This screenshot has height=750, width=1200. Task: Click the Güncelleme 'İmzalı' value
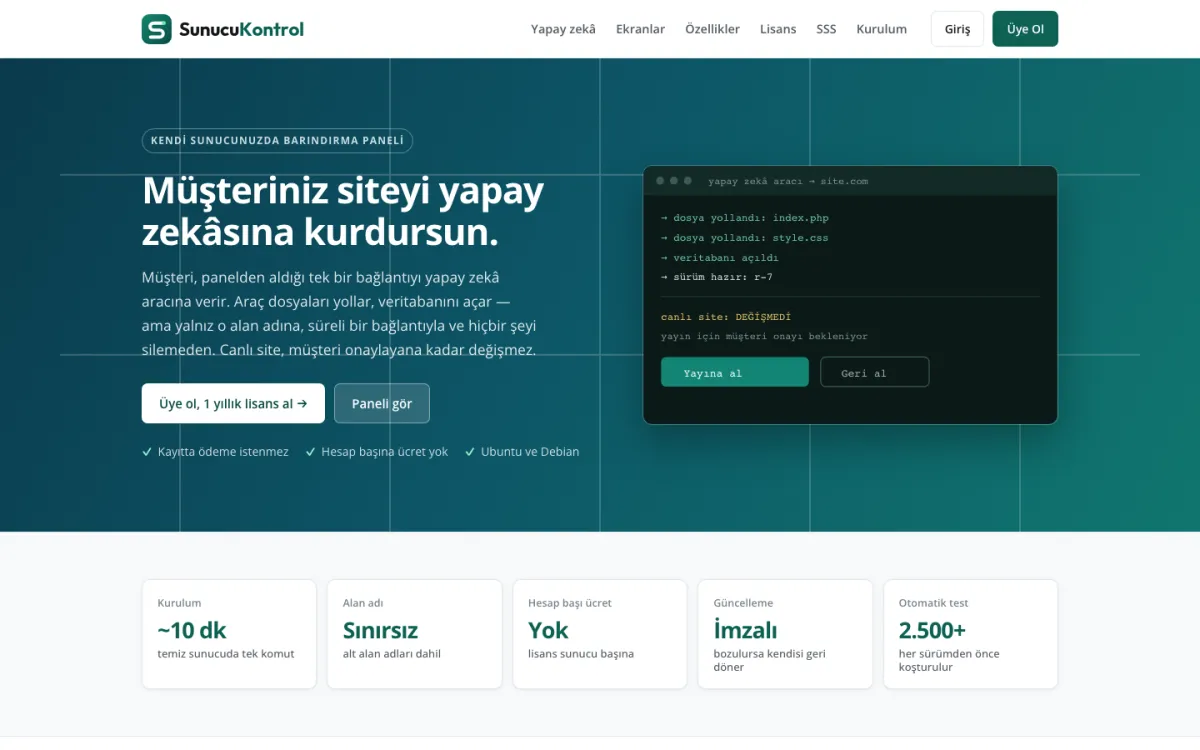pos(745,630)
